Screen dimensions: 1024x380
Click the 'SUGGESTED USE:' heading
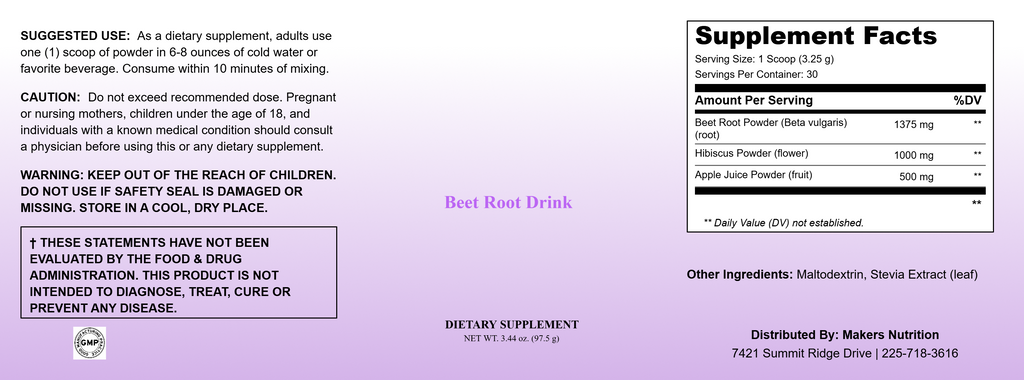pos(76,36)
